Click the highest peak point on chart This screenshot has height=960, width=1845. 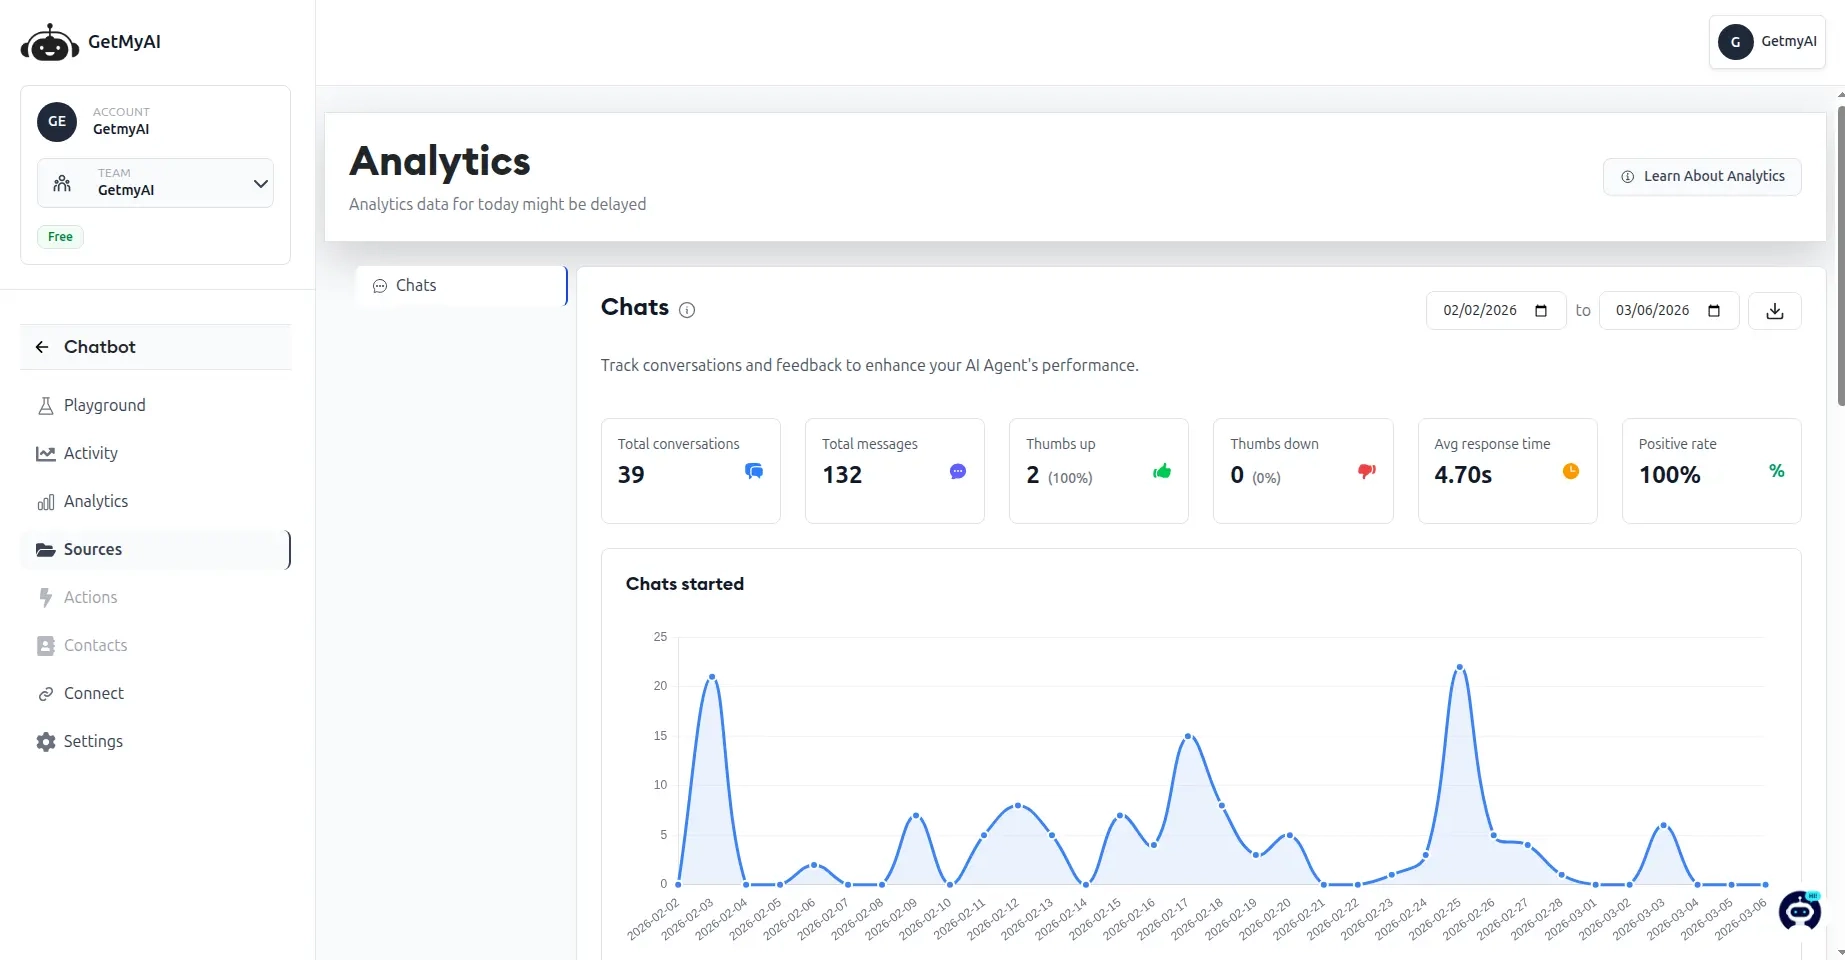point(1460,667)
